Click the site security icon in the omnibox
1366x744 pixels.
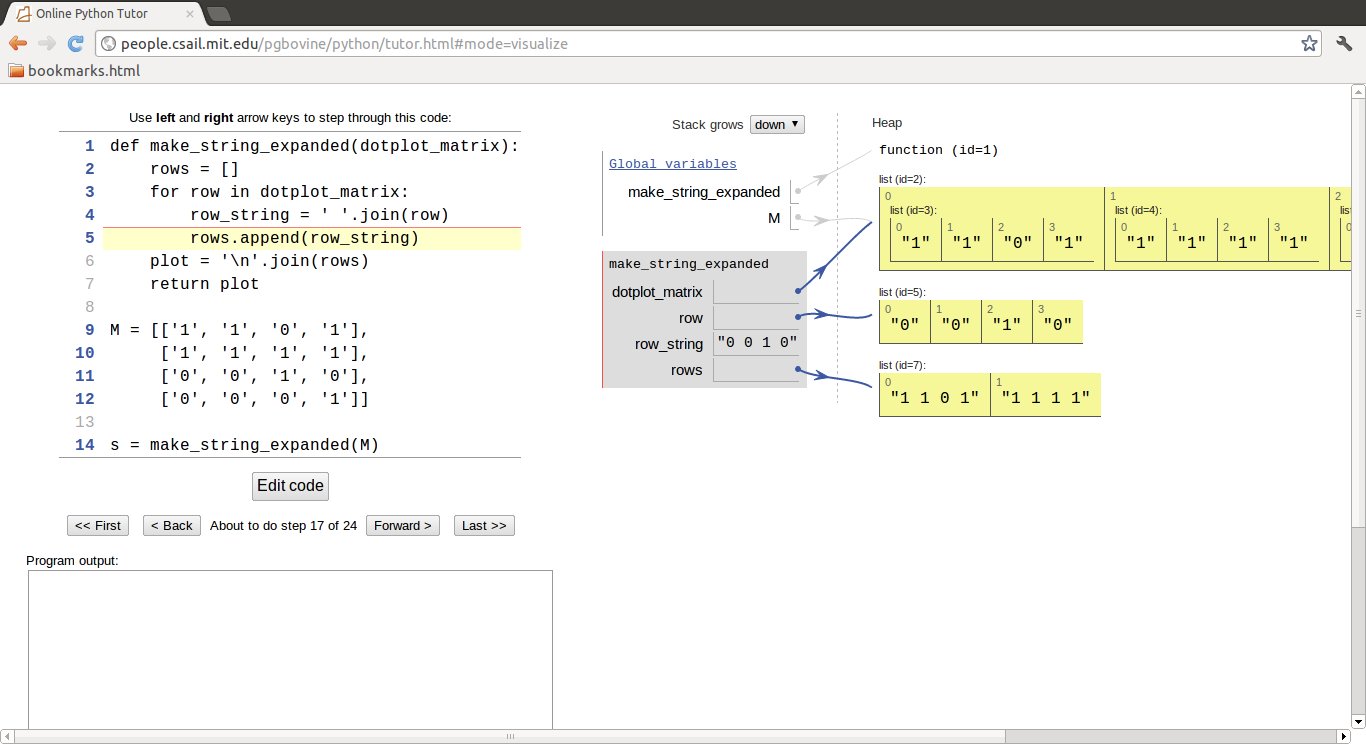point(106,43)
